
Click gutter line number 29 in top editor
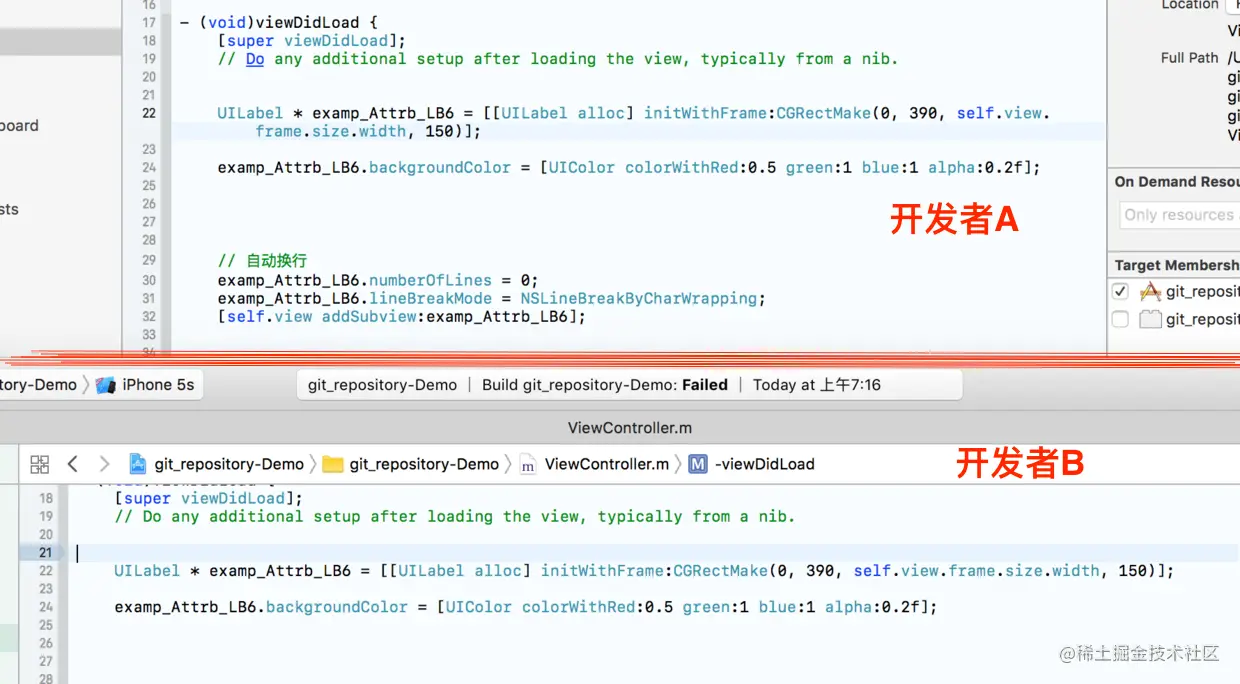(149, 261)
